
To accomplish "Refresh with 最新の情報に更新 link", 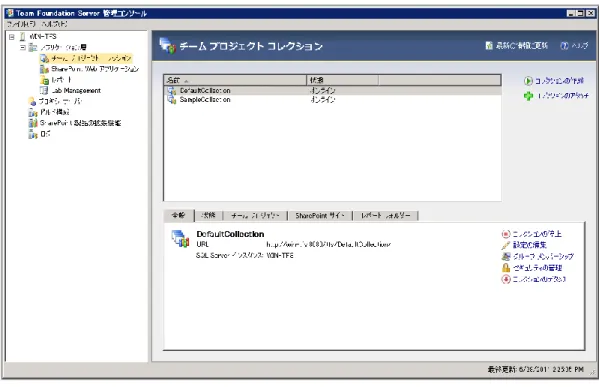I will coord(521,46).
